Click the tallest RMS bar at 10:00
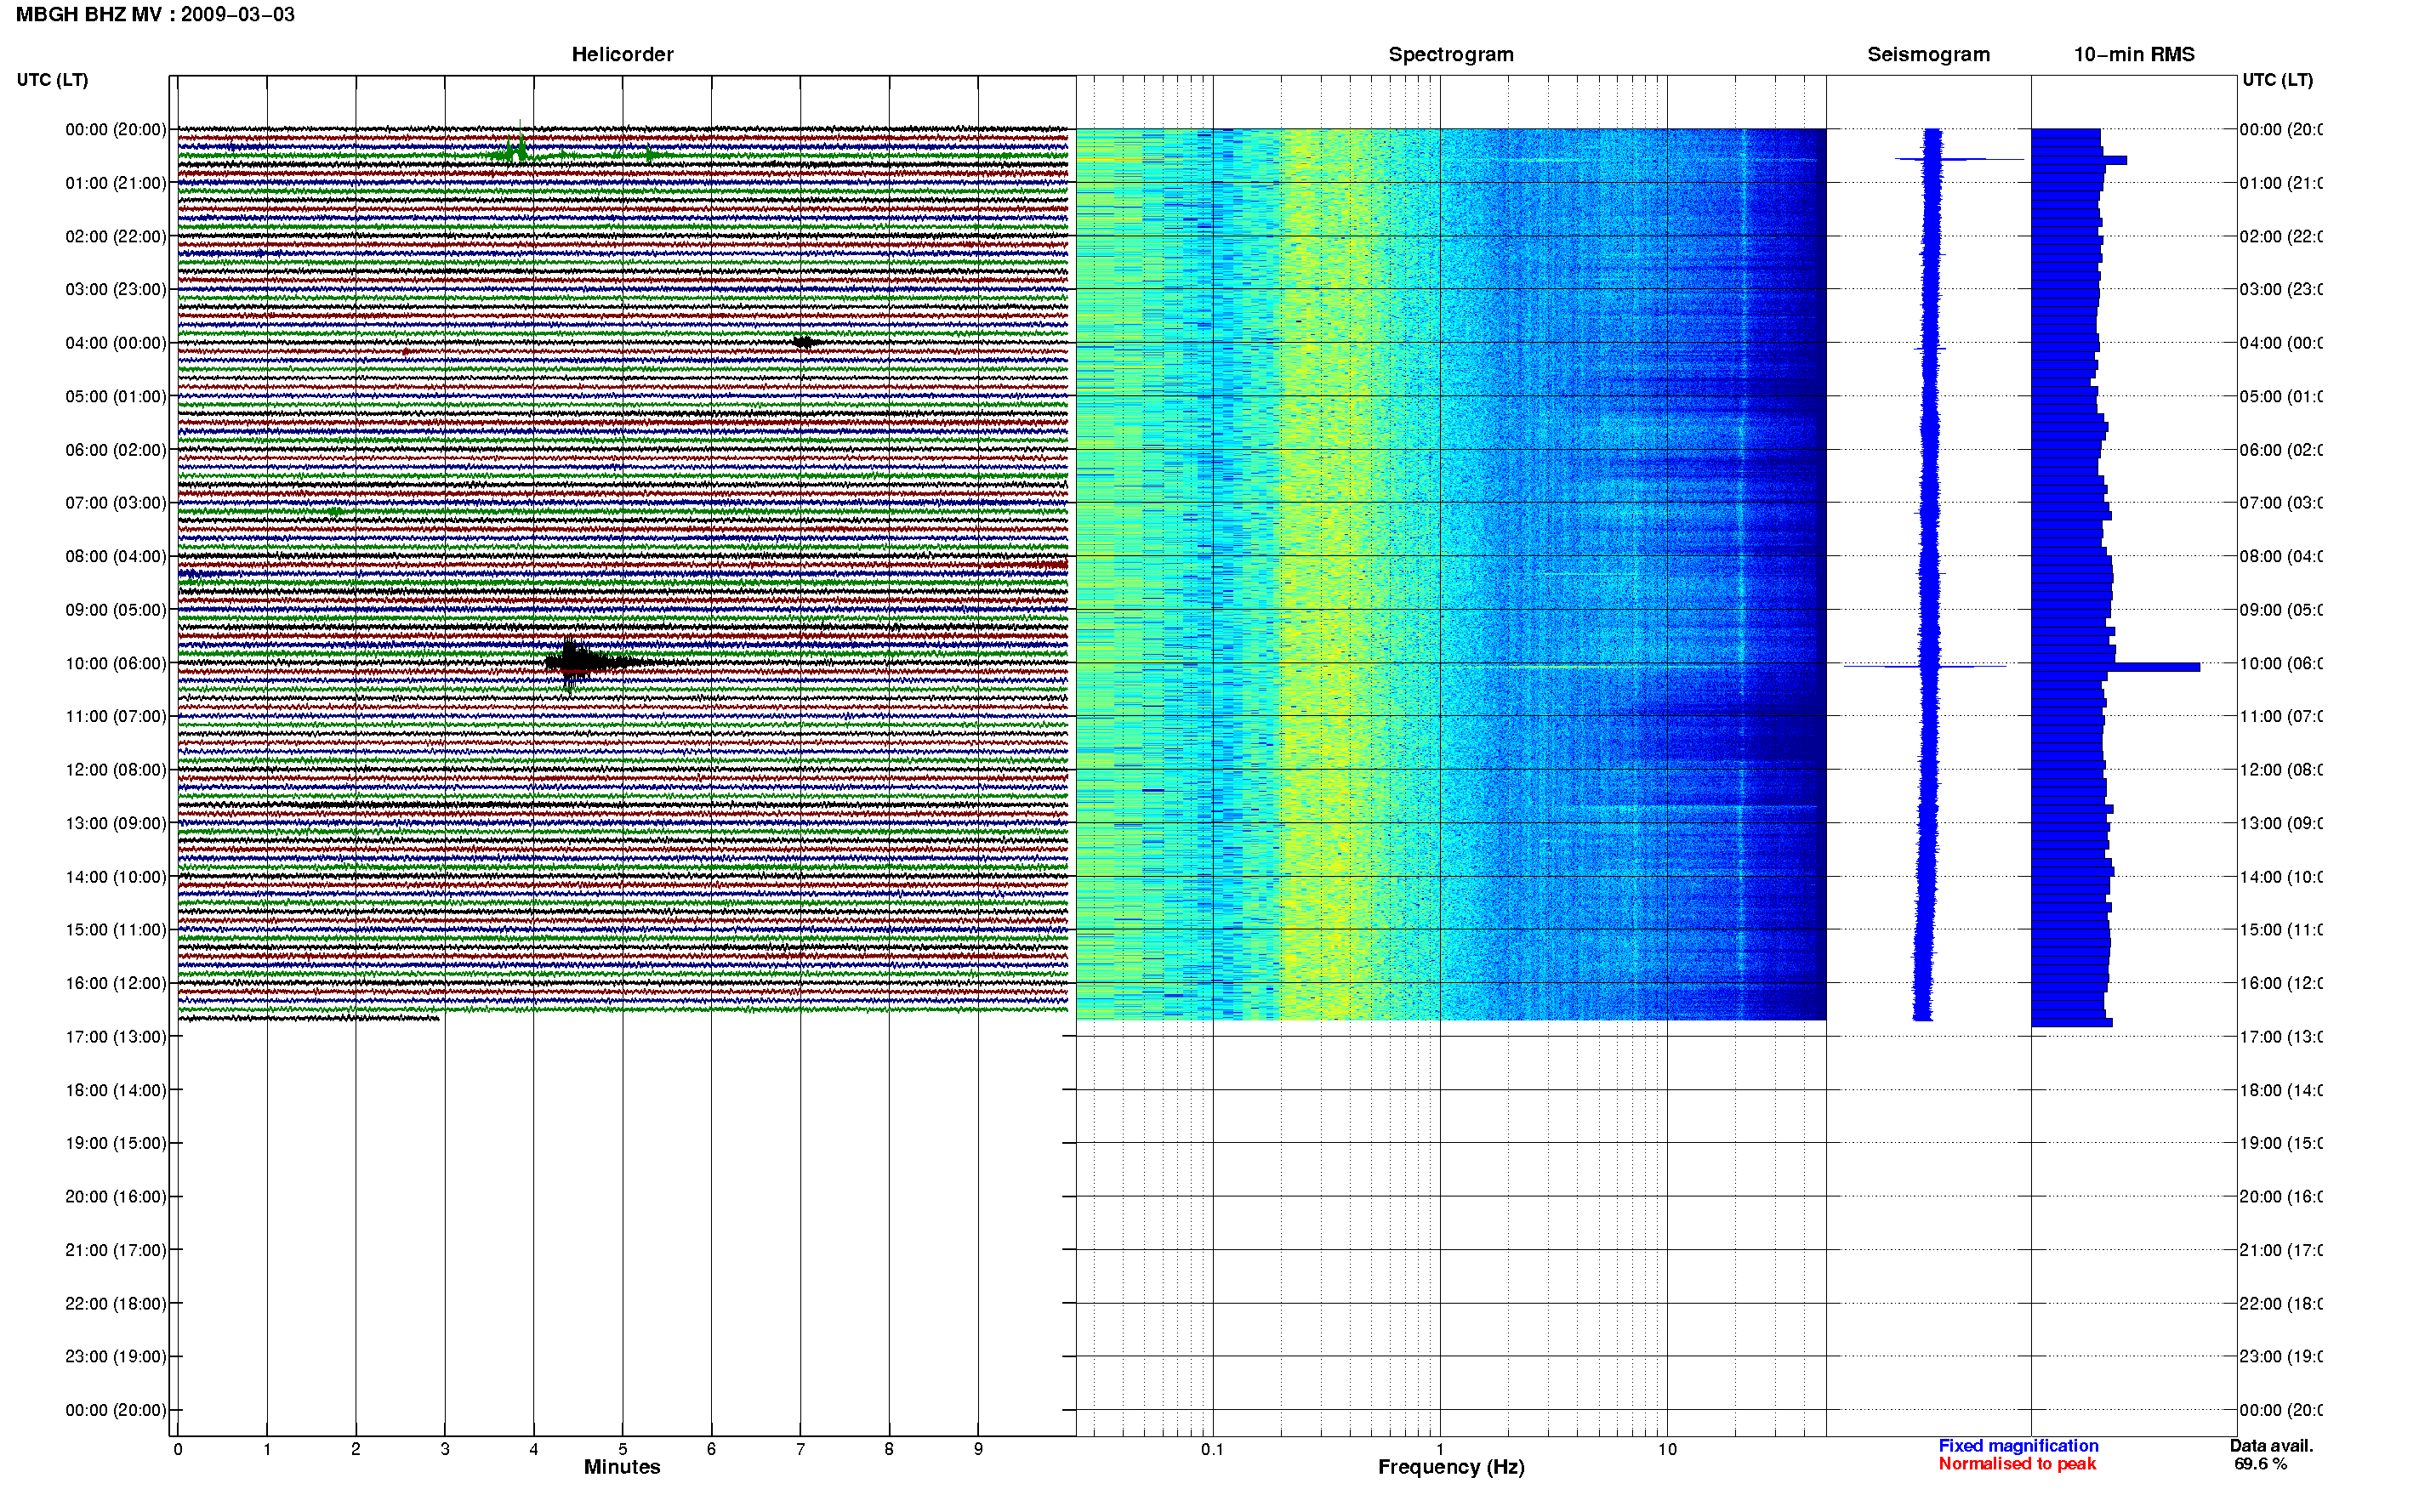 tap(2115, 667)
